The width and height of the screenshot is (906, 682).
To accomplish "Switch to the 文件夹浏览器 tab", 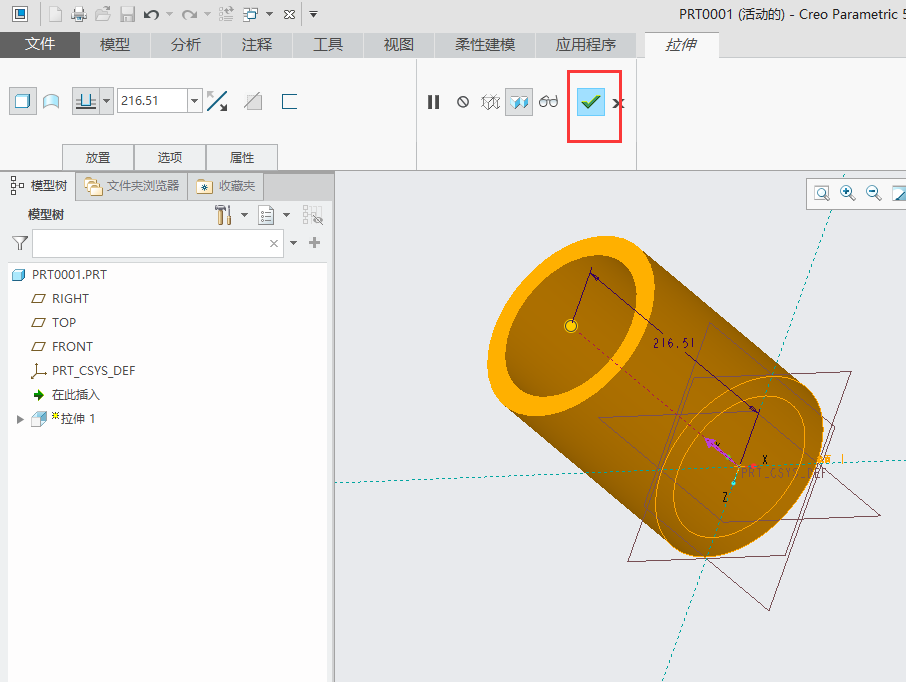I will (133, 186).
